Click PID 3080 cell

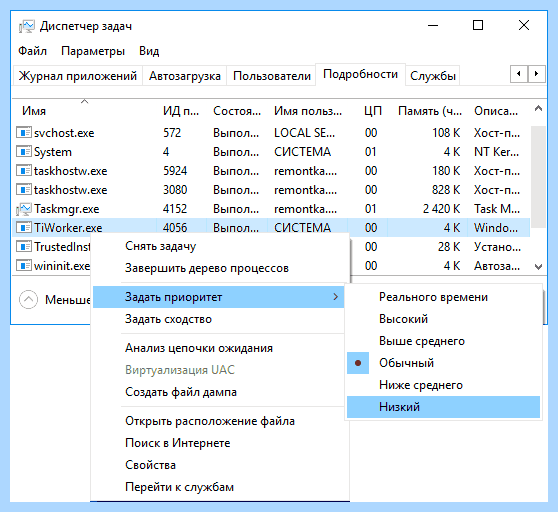point(175,190)
